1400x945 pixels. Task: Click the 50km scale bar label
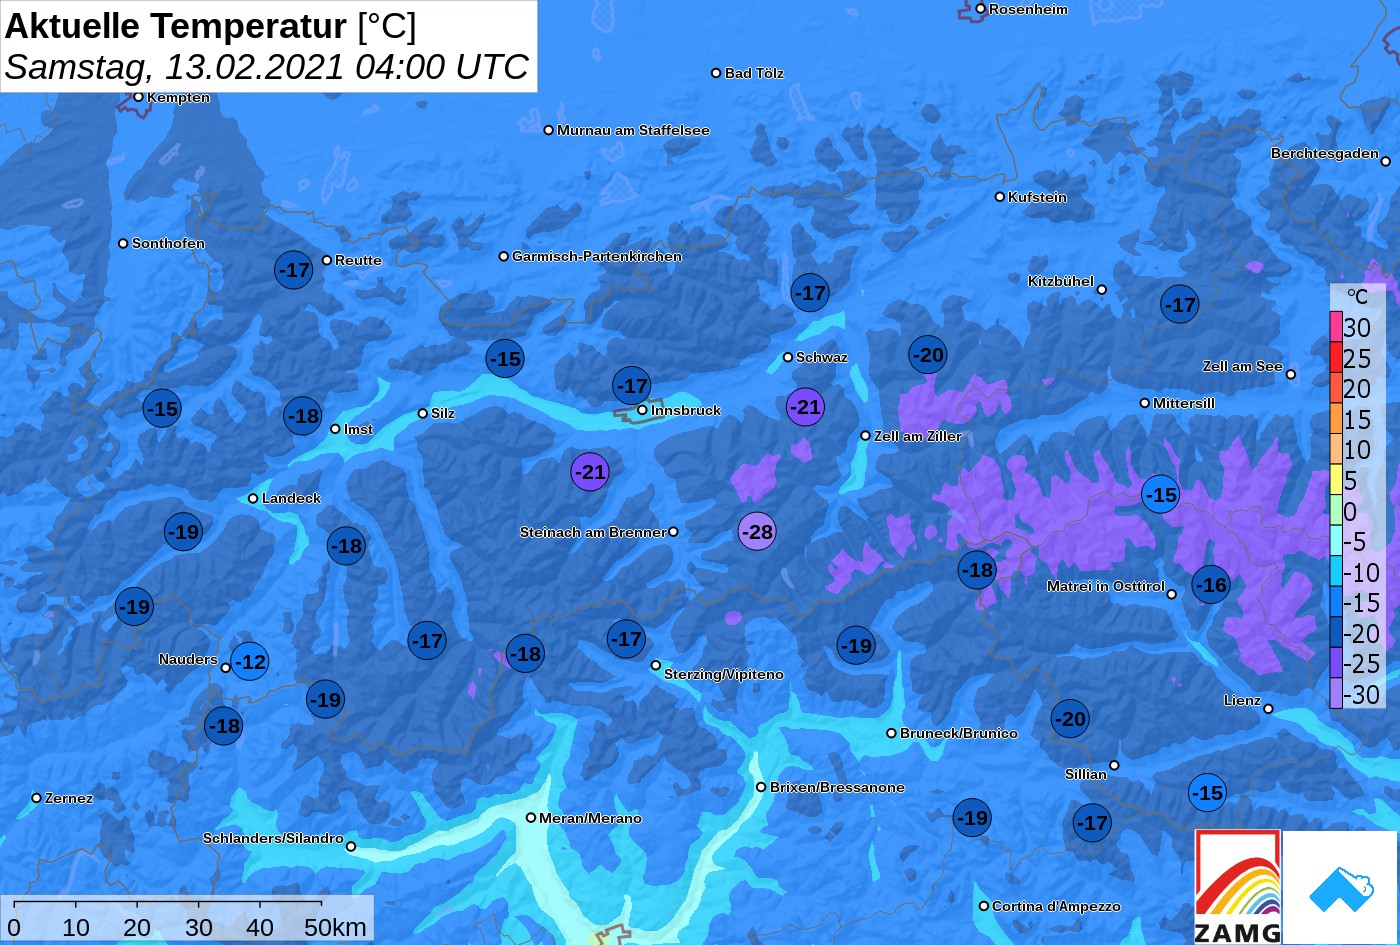(x=335, y=927)
